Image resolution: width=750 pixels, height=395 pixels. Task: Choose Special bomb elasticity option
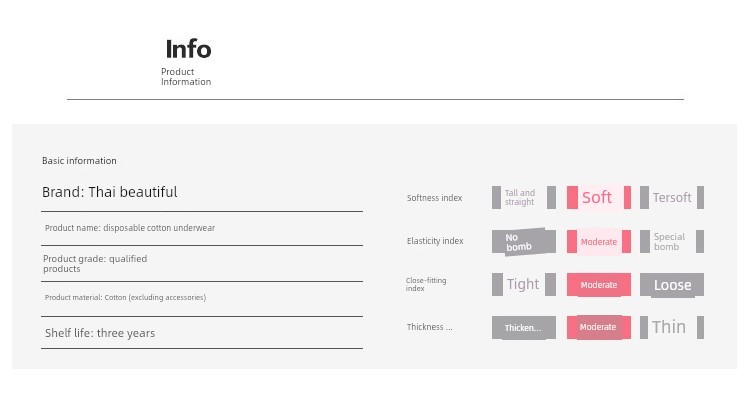672,241
